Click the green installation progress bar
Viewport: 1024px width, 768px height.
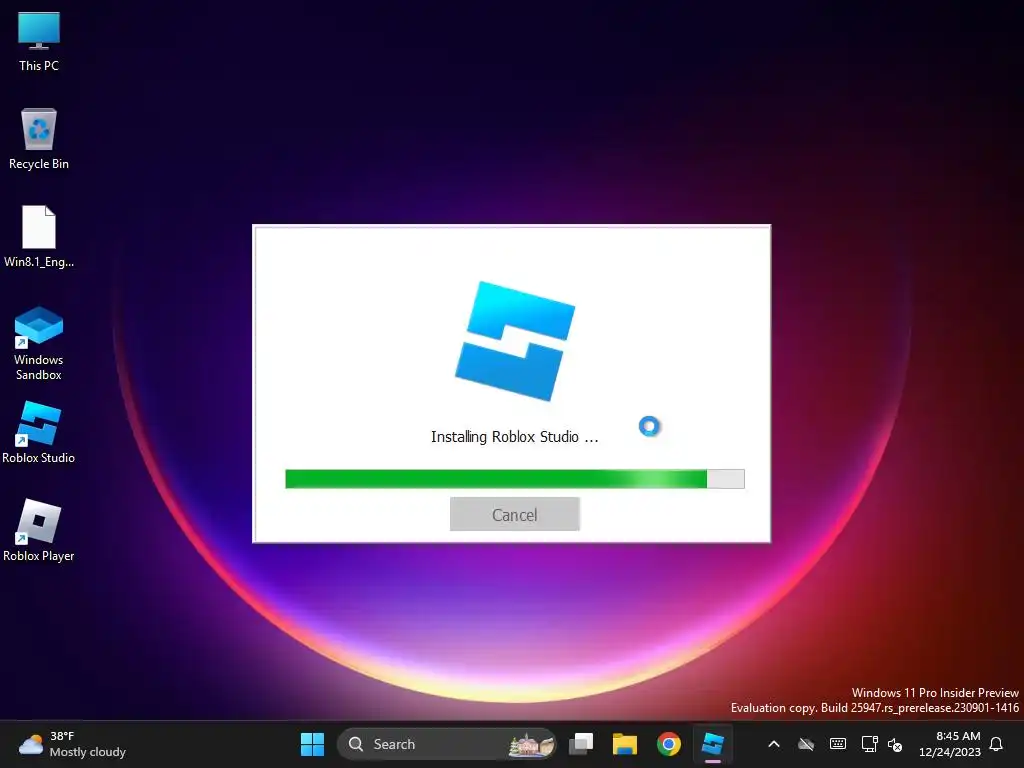click(x=515, y=479)
